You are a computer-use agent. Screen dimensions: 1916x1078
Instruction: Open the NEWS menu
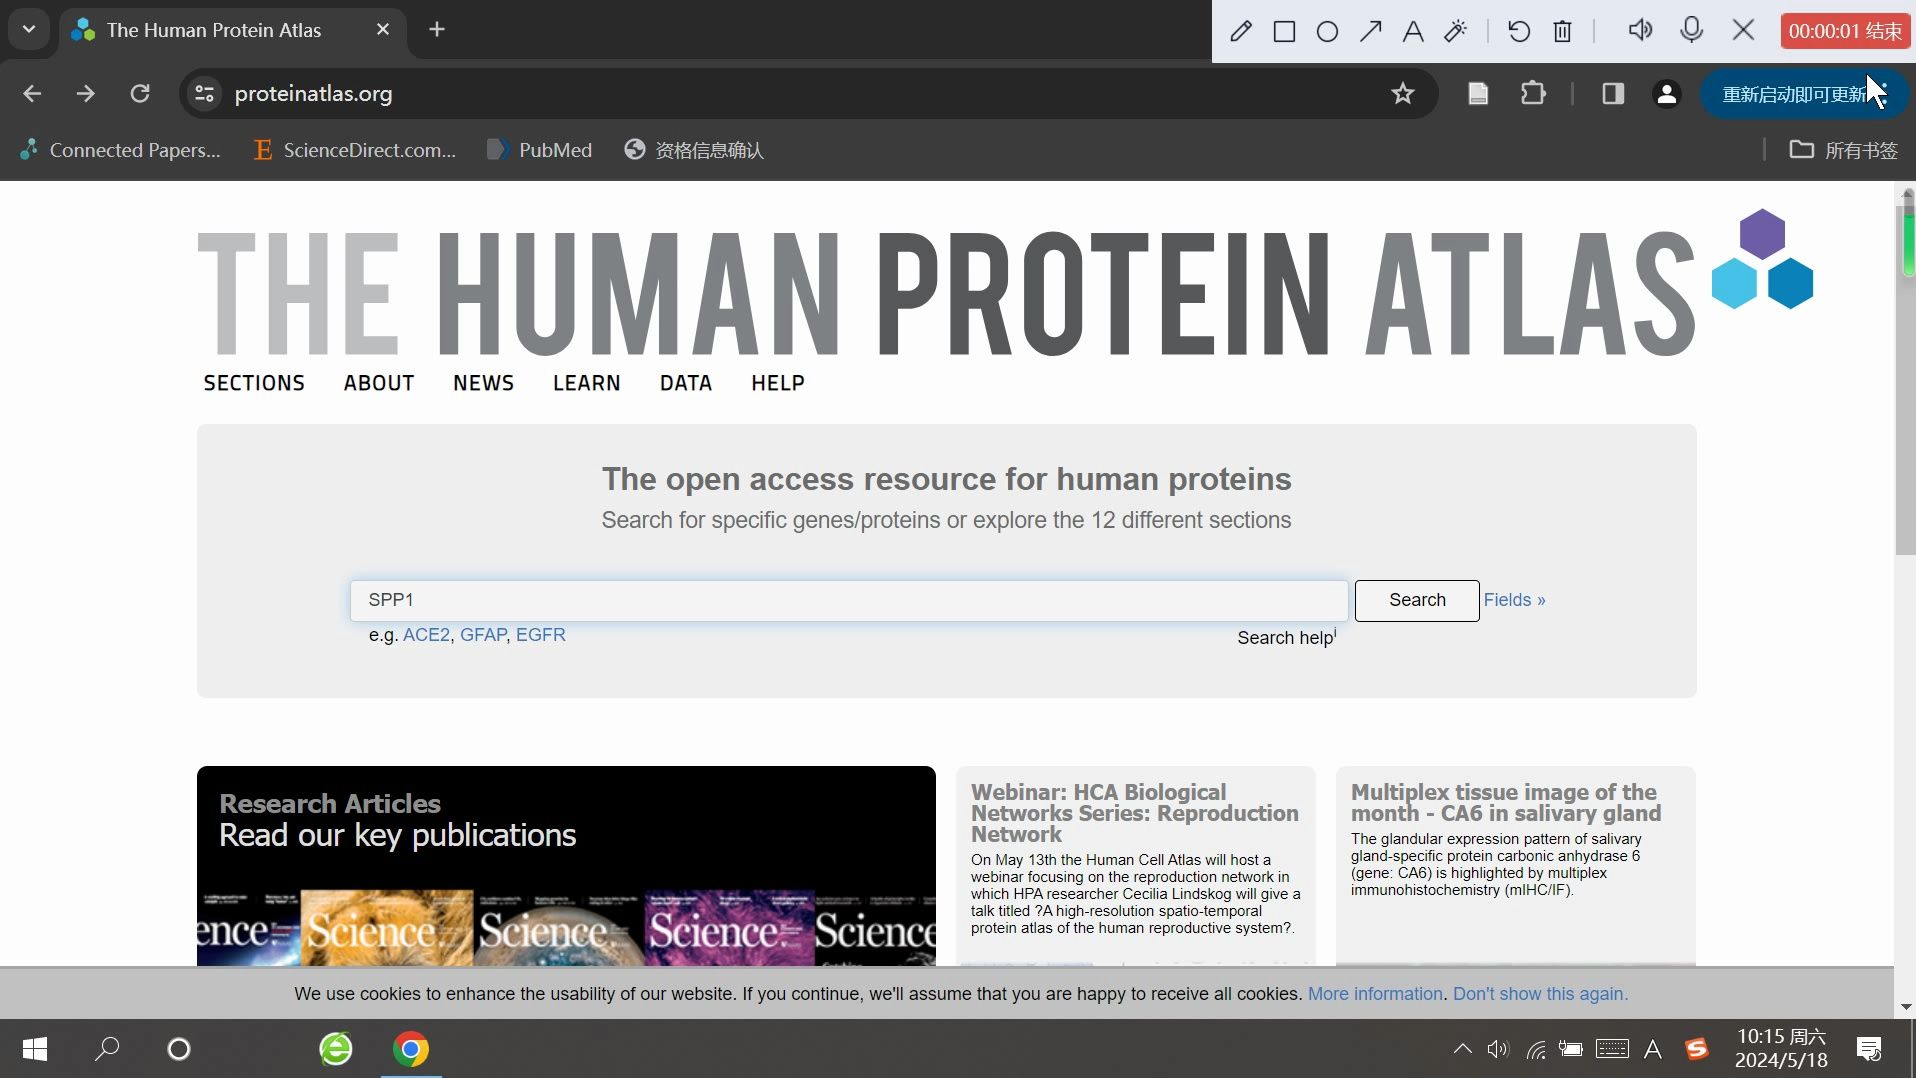coord(483,383)
